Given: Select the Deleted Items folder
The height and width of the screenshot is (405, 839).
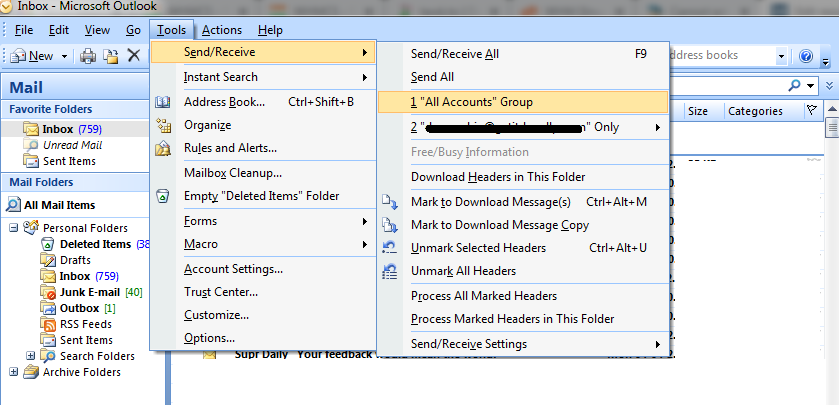Looking at the screenshot, I should (95, 244).
